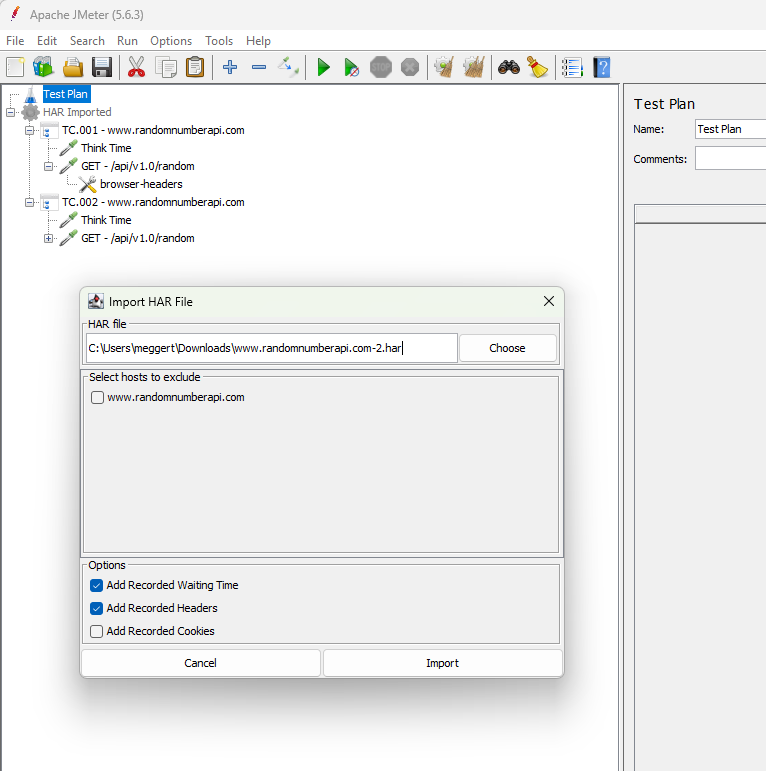Click the Cut scissors toolbar icon
This screenshot has height=771, width=766.
tap(136, 67)
